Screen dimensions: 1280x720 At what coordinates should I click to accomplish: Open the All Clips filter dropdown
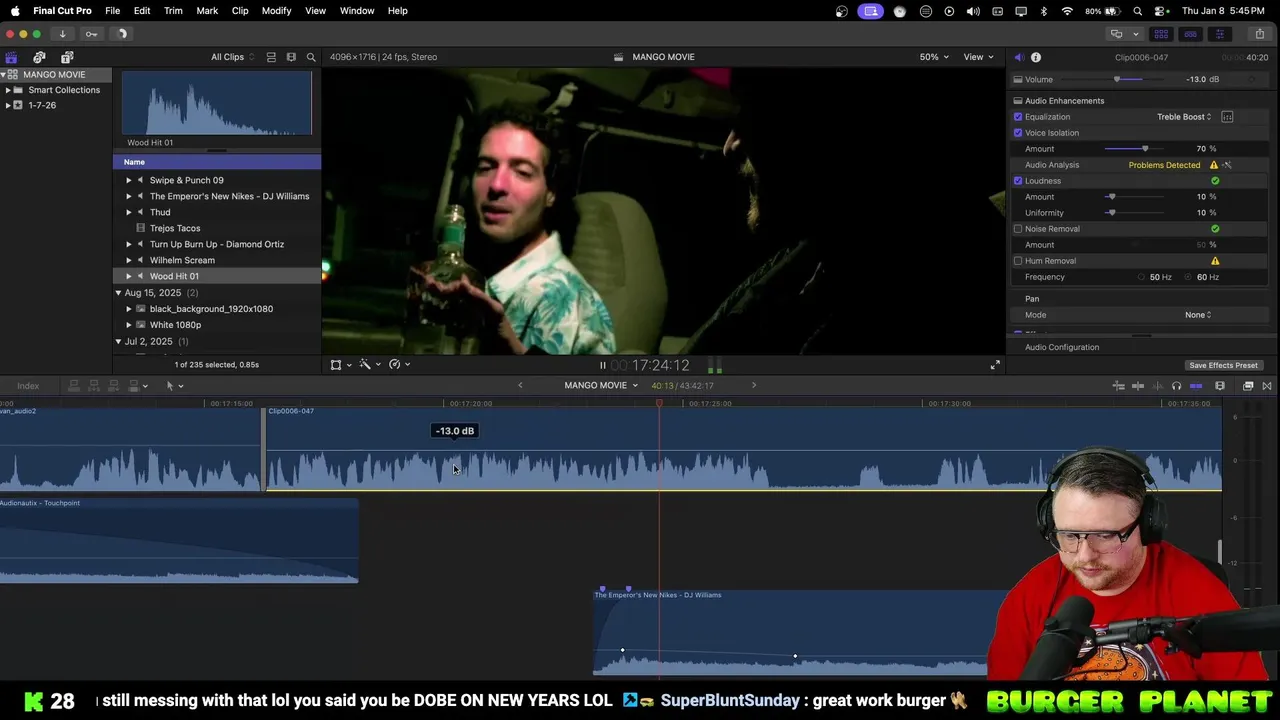[232, 57]
